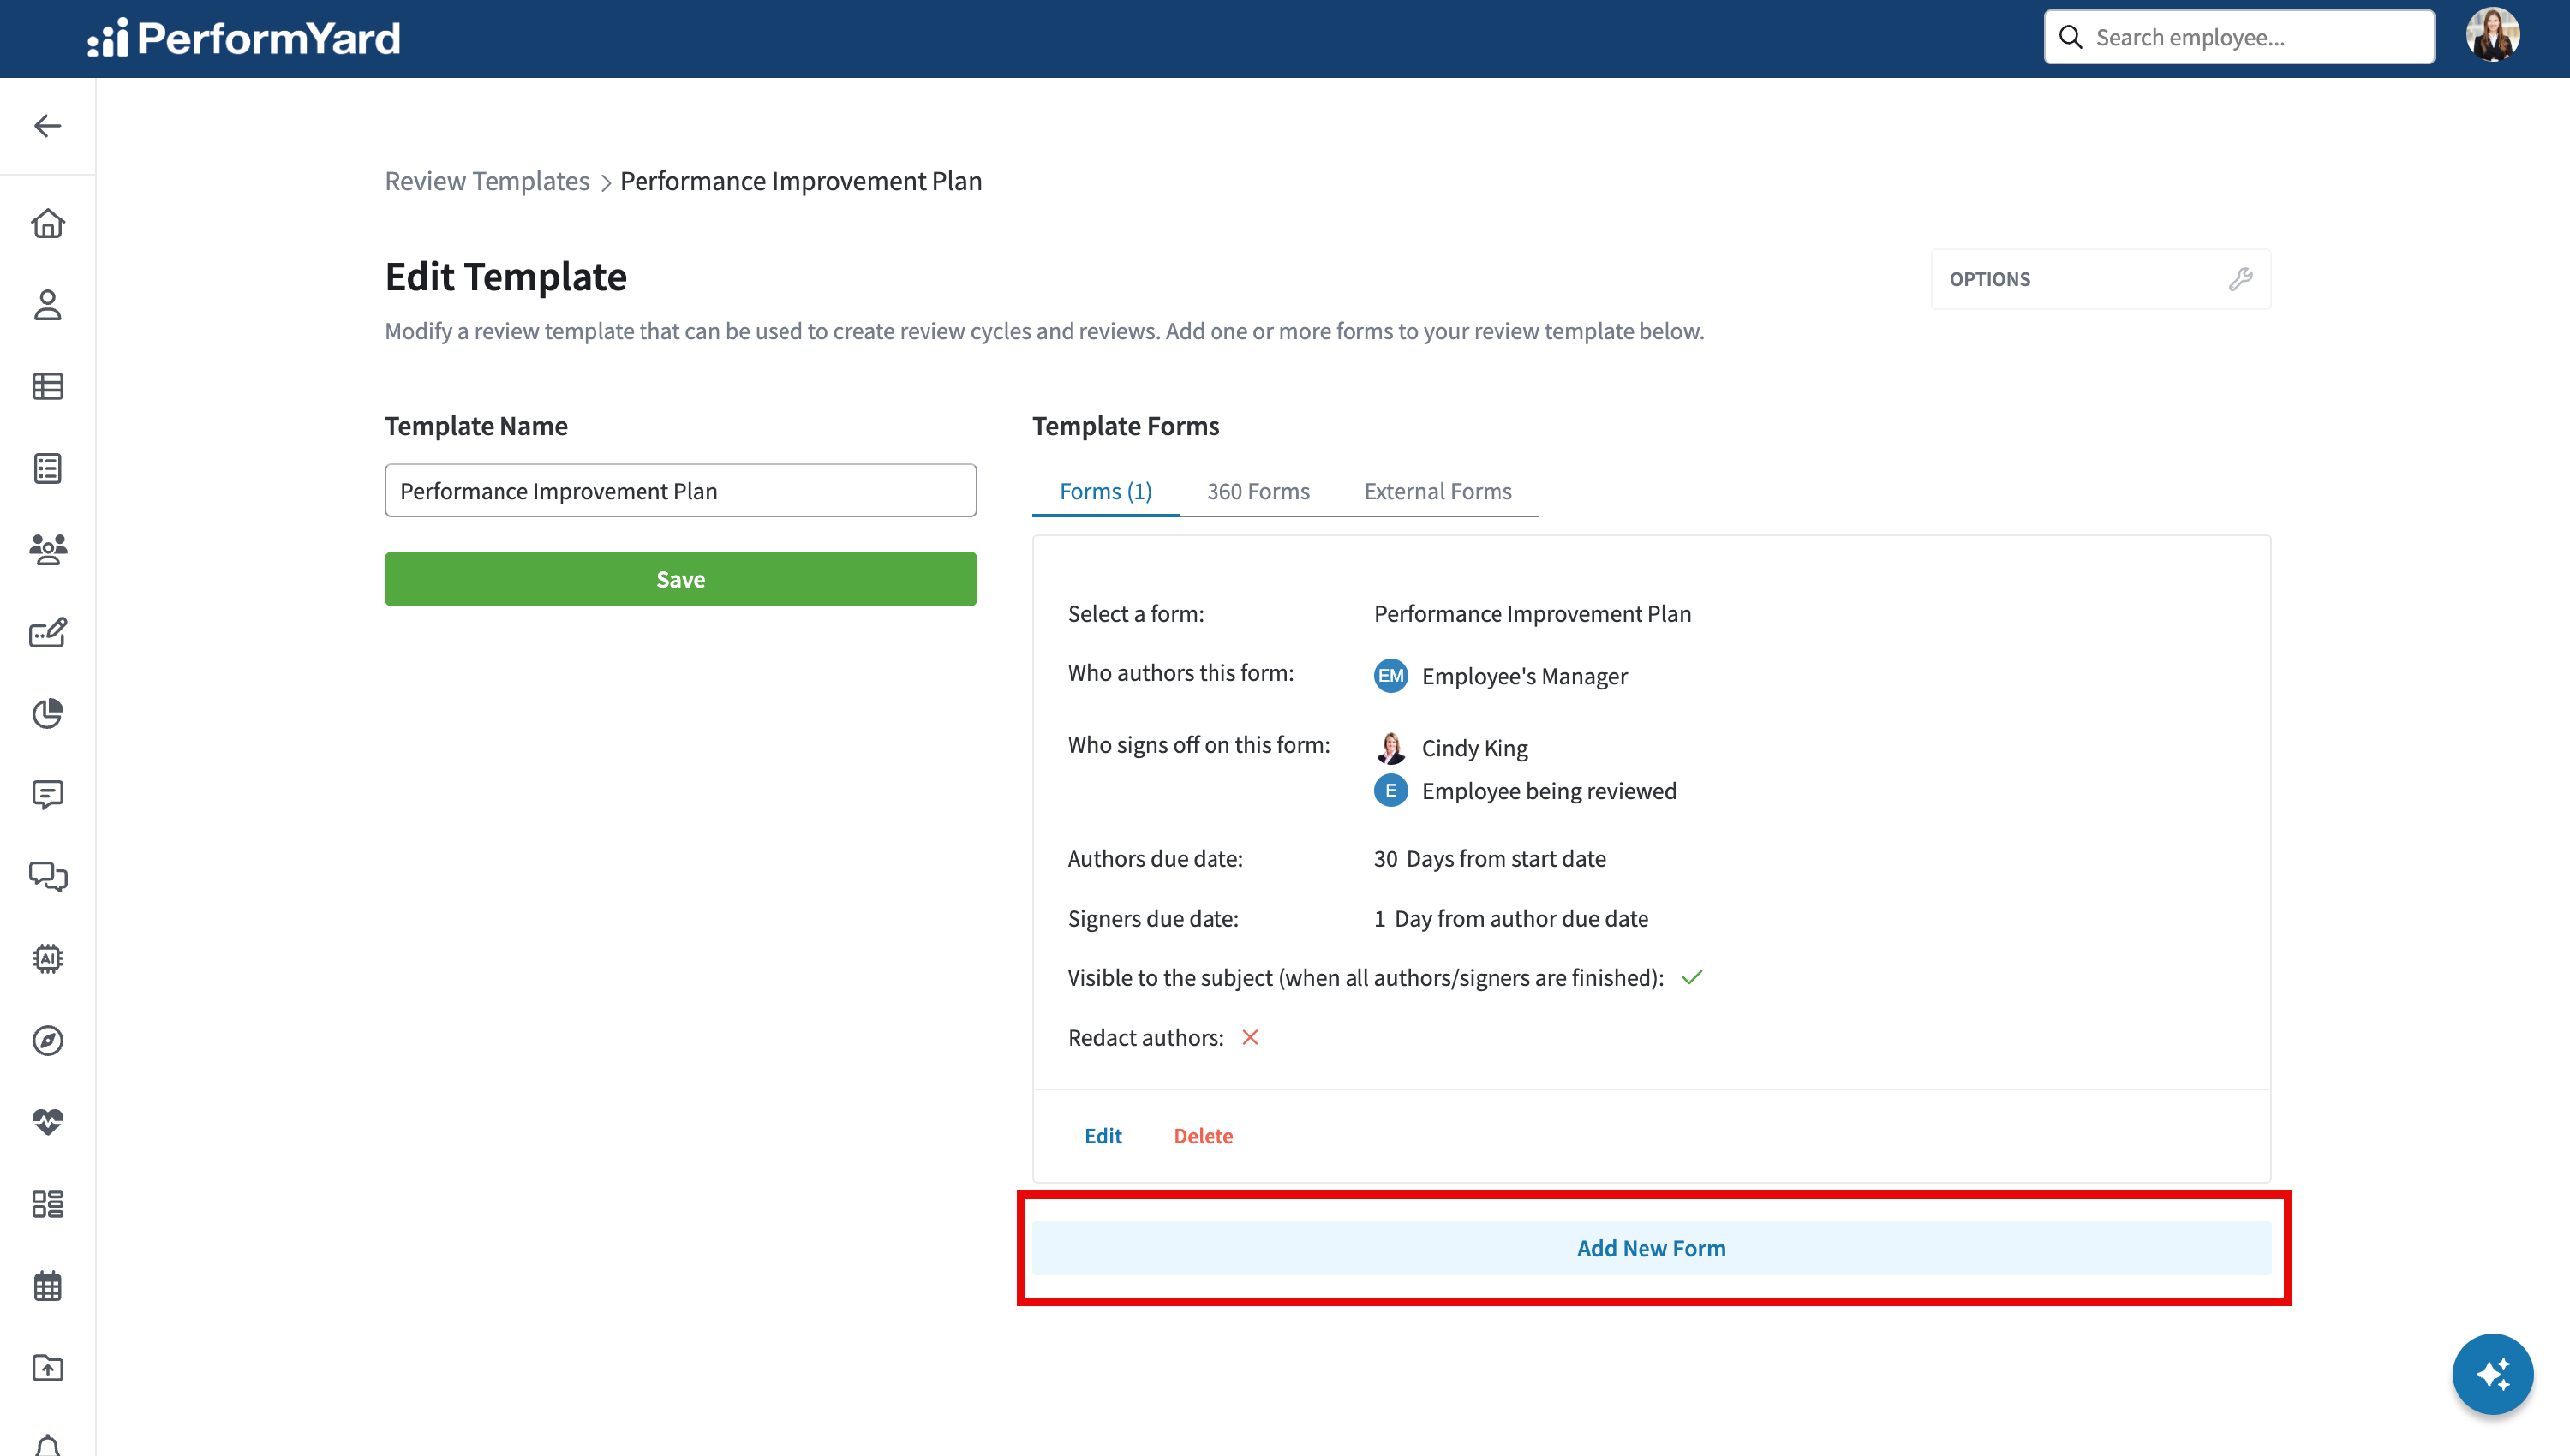Open the calendar sidebar icon
Viewport: 2570px width, 1456px height.
[x=47, y=1286]
